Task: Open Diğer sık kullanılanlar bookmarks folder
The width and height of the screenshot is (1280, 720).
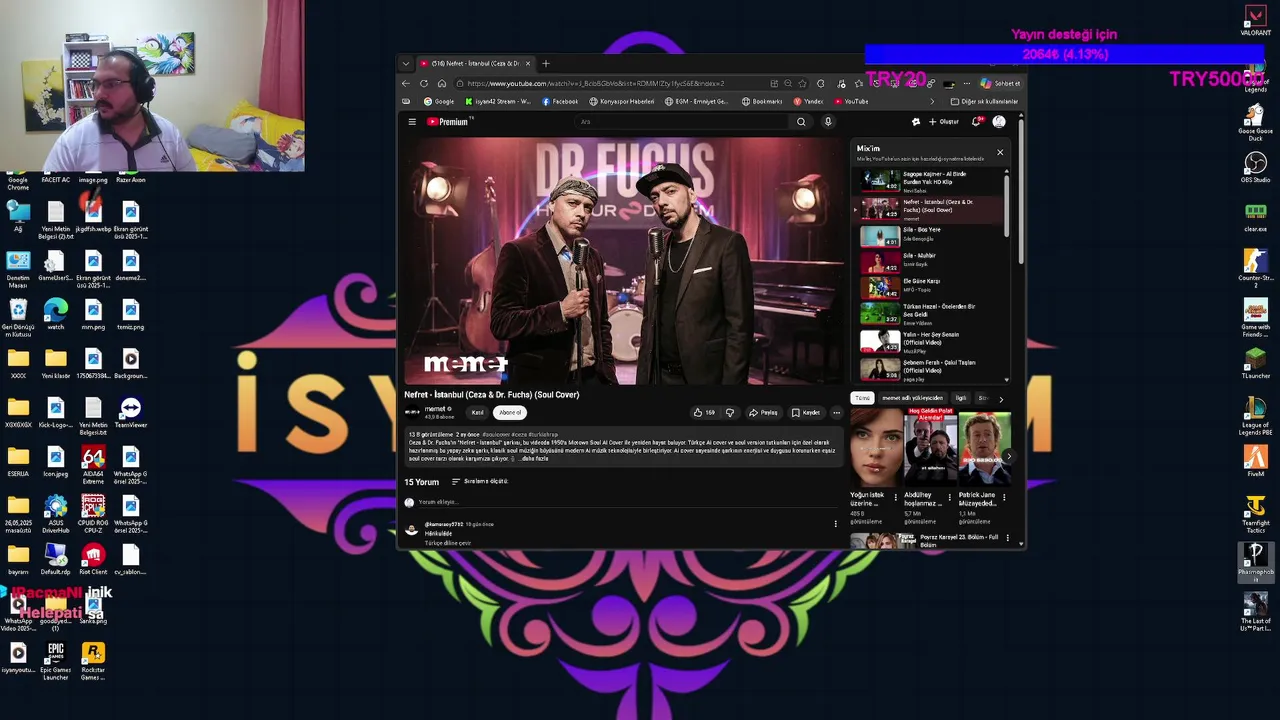Action: (x=984, y=101)
